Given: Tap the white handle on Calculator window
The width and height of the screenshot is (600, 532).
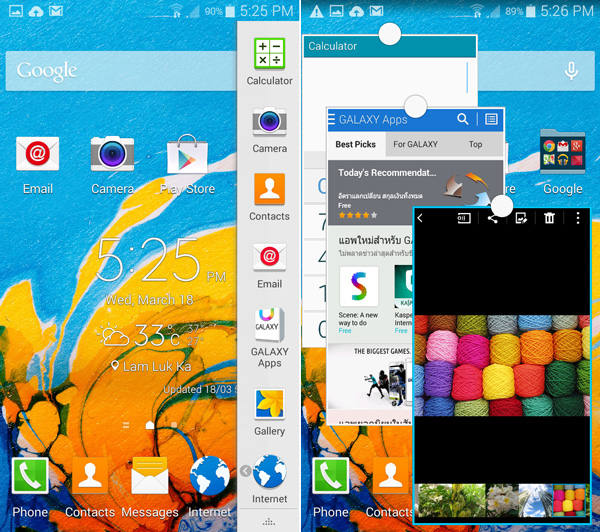Looking at the screenshot, I should [x=390, y=34].
